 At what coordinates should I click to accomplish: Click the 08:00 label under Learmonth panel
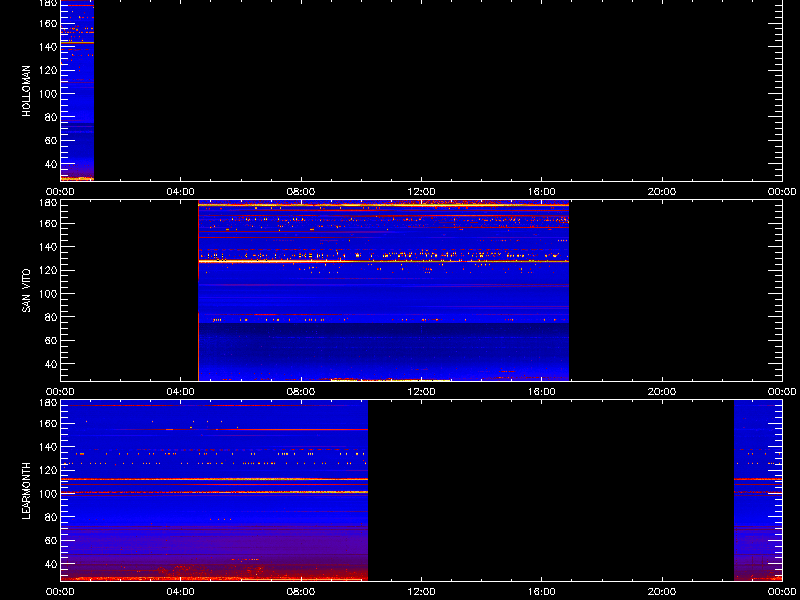click(301, 592)
